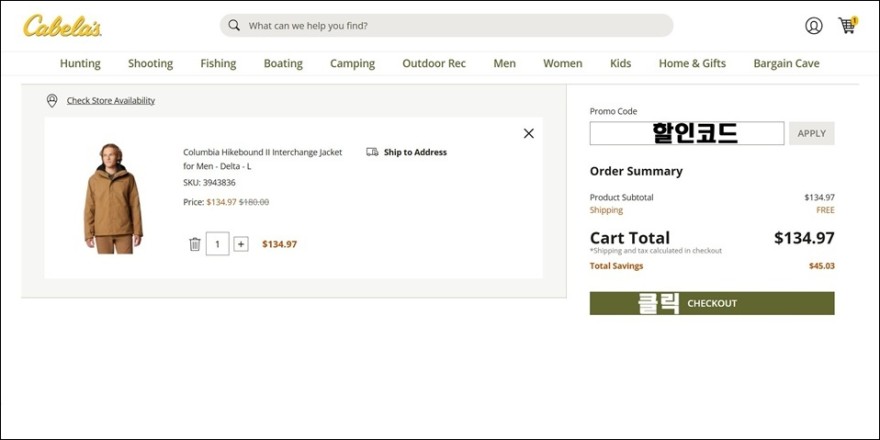Open the user account icon
The height and width of the screenshot is (440, 880).
pyautogui.click(x=813, y=26)
